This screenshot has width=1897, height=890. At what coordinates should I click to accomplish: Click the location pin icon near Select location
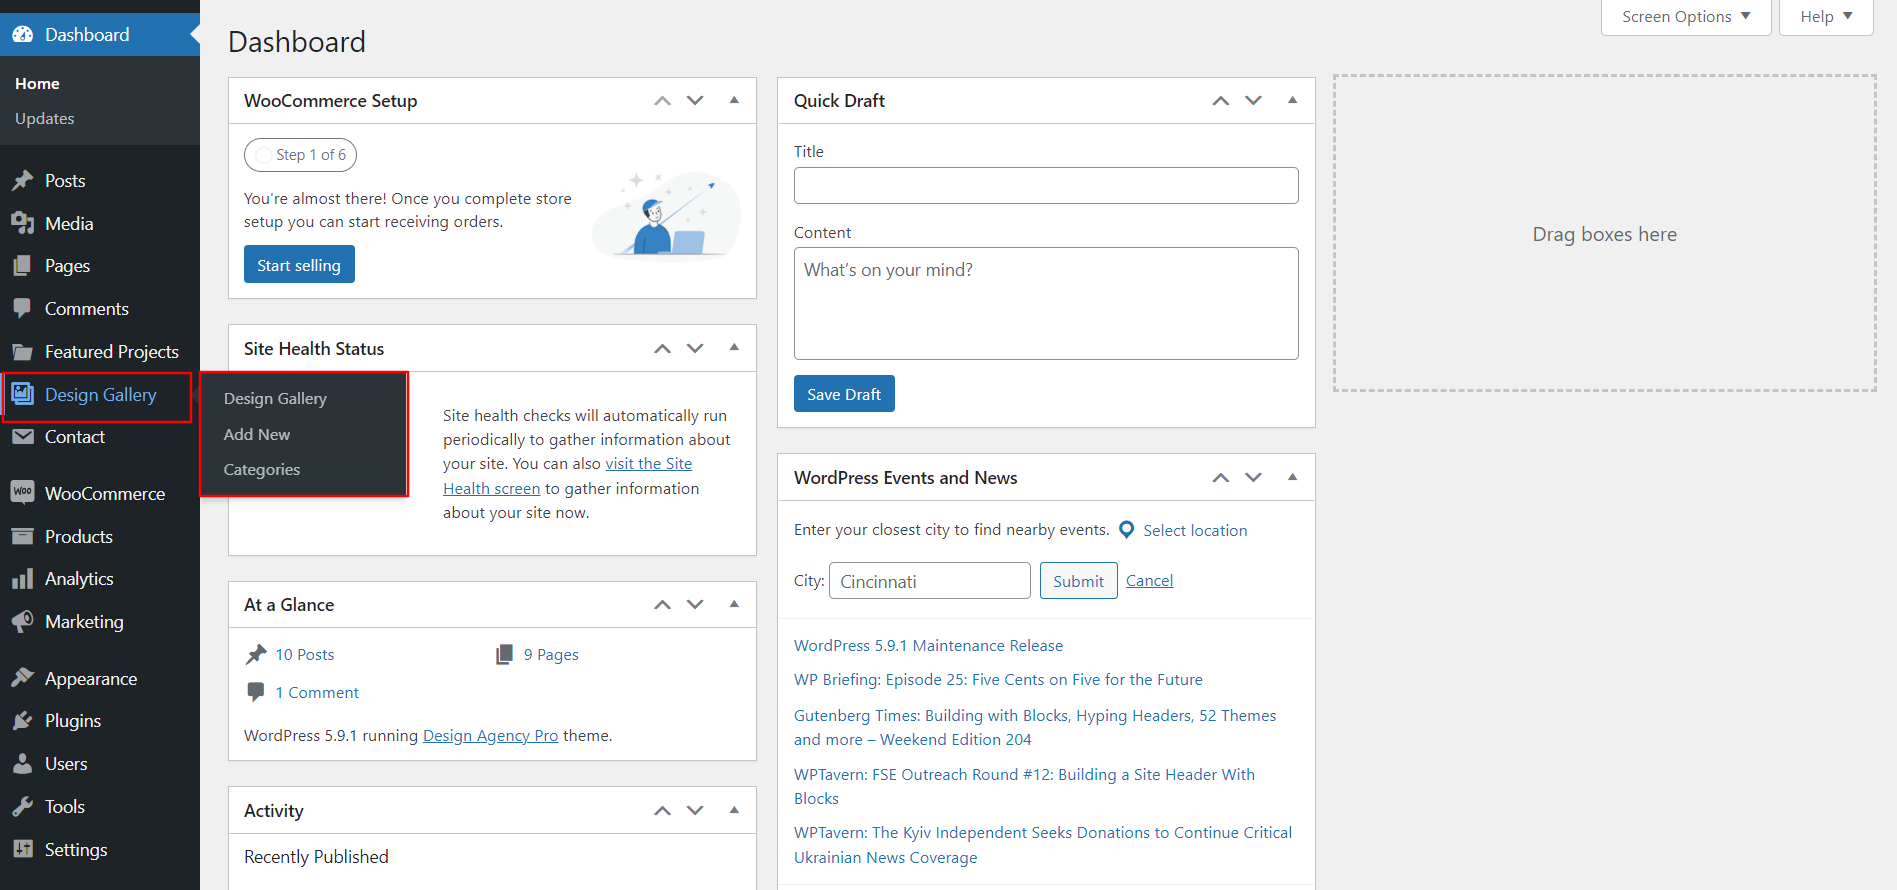click(1126, 530)
